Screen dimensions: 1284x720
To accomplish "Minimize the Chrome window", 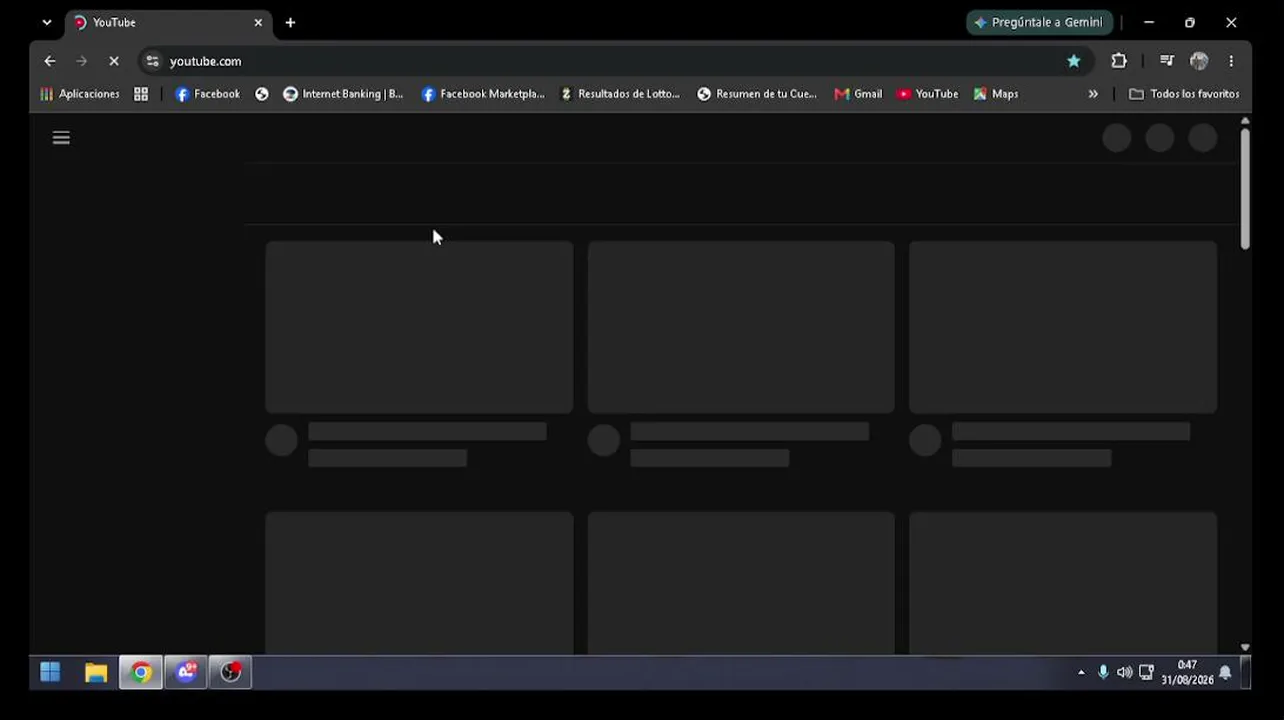I will pos(1149,22).
